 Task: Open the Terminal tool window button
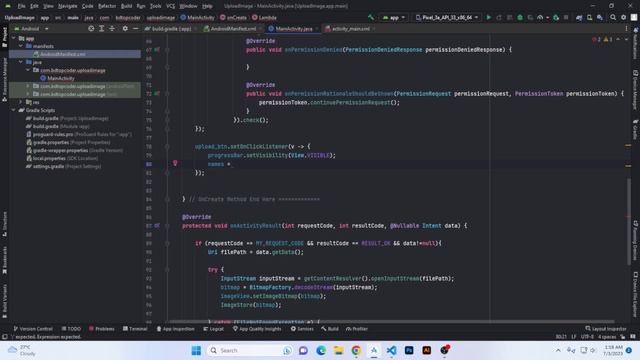tap(135, 329)
